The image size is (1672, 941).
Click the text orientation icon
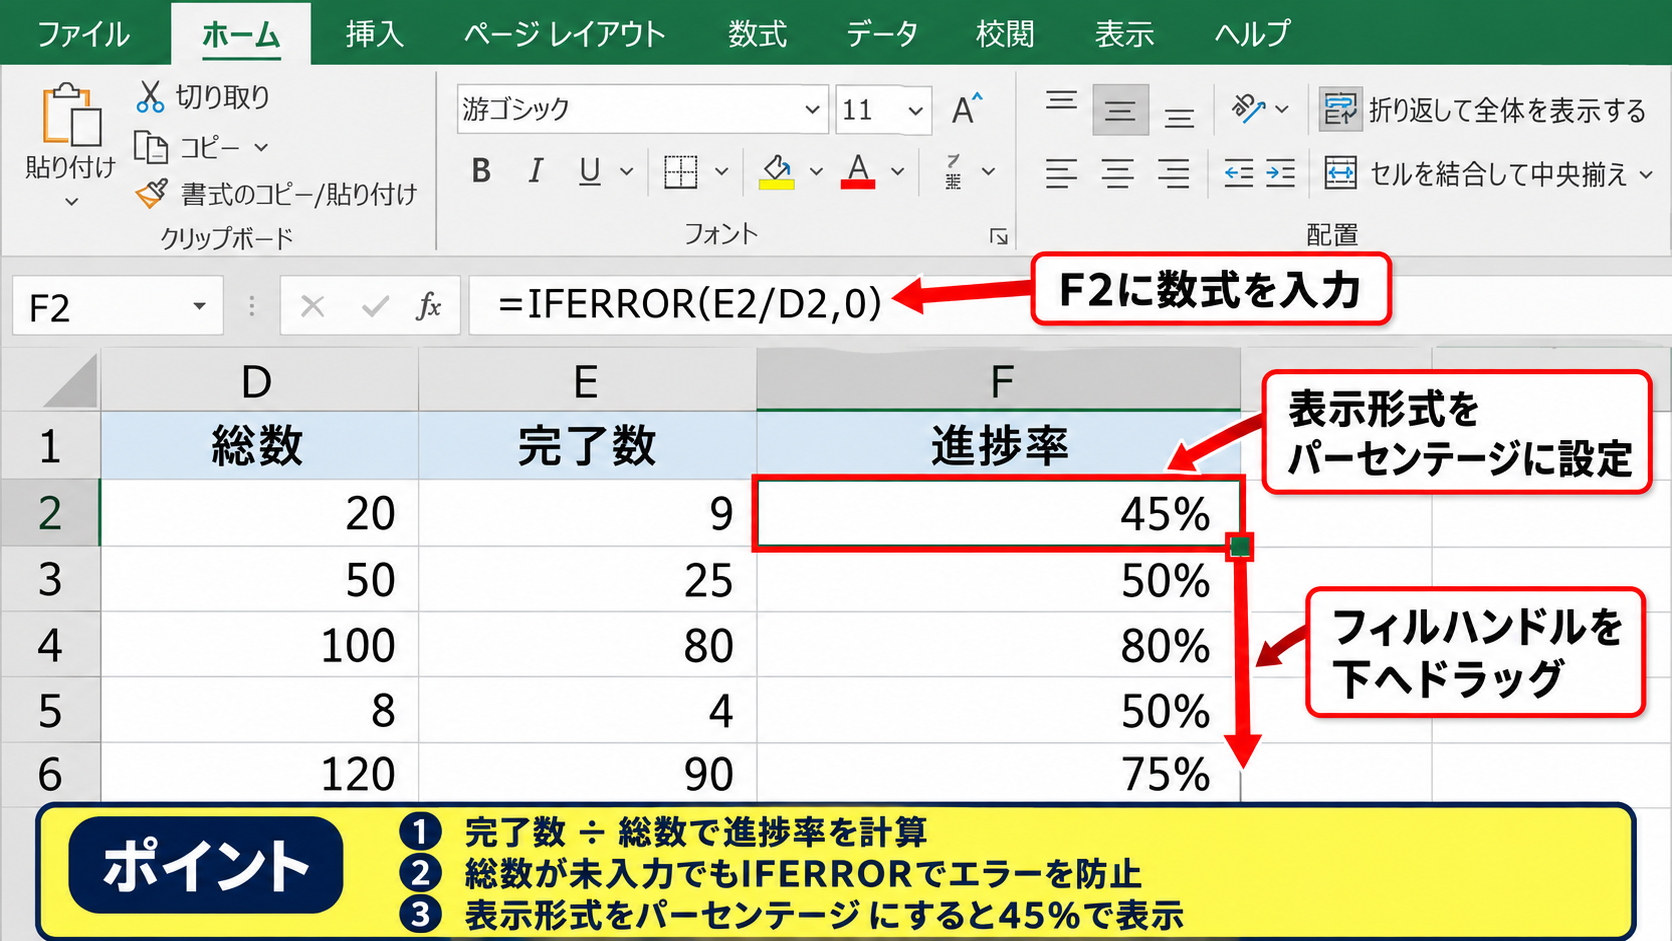1247,108
